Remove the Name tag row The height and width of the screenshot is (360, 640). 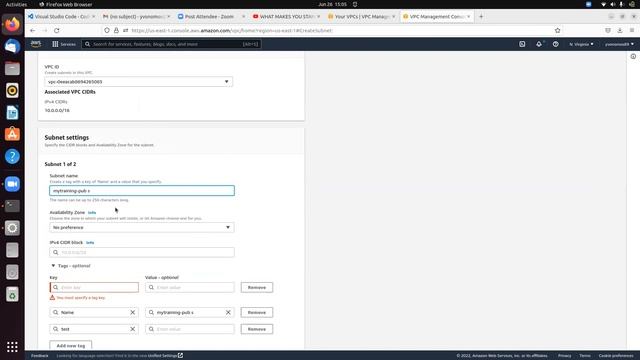click(x=257, y=312)
